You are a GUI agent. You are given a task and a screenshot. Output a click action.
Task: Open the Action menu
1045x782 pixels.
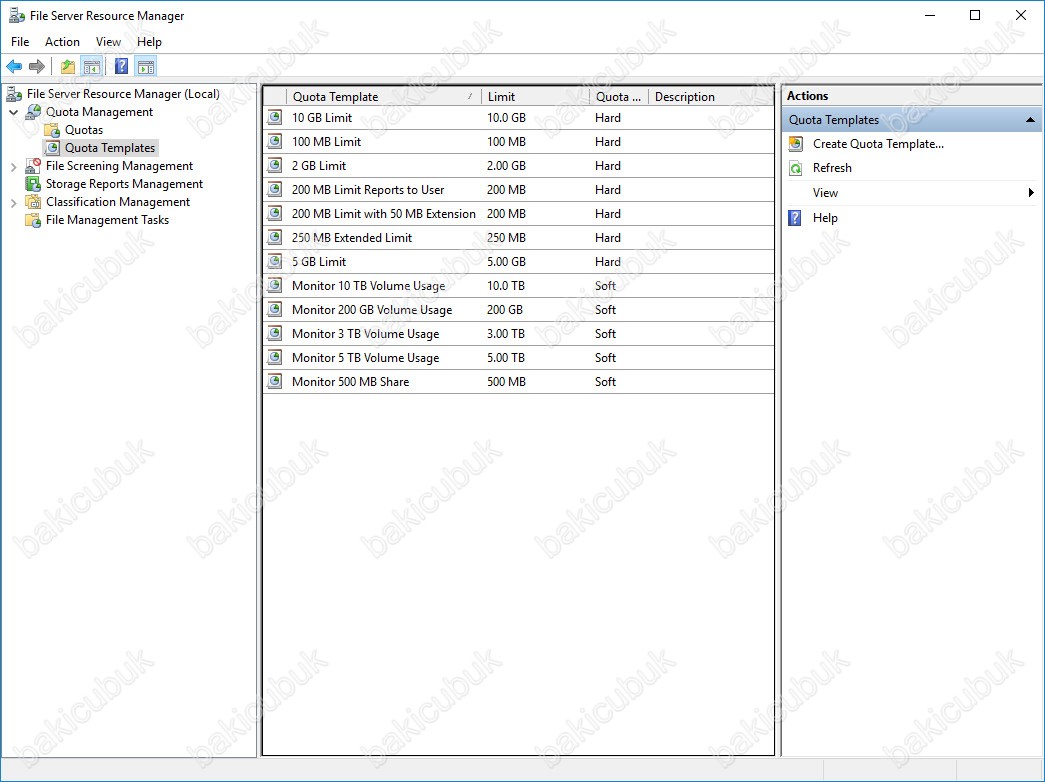(x=63, y=41)
